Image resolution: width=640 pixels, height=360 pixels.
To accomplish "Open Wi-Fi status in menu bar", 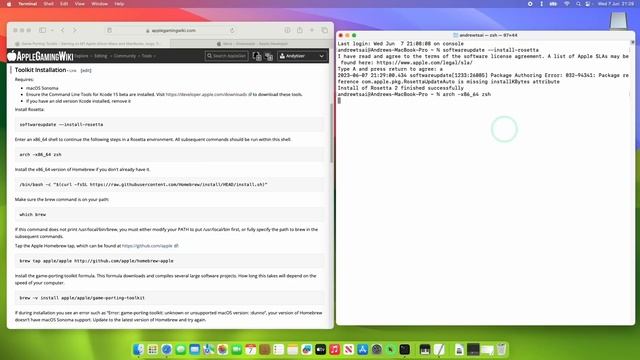I will [567, 4].
